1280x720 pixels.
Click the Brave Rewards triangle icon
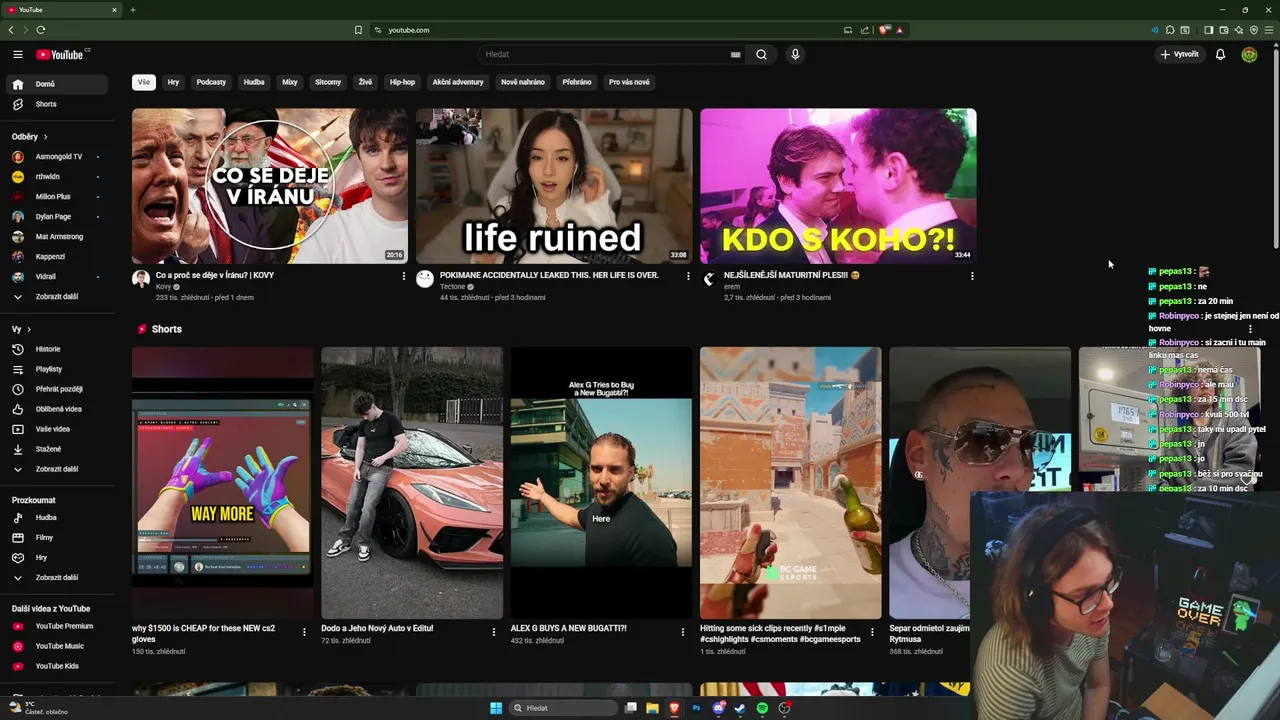point(899,30)
